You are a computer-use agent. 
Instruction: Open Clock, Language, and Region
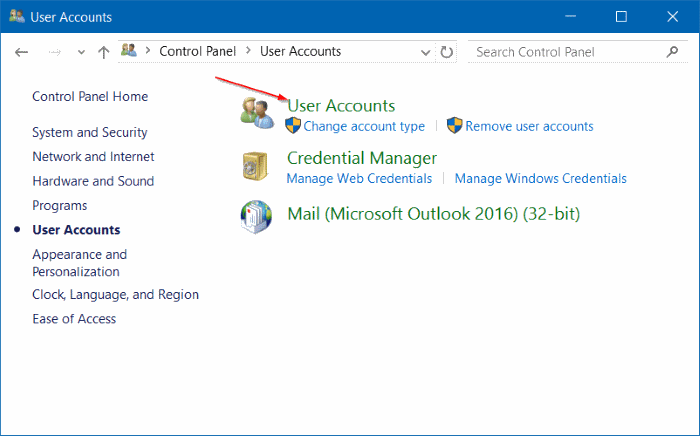[116, 295]
